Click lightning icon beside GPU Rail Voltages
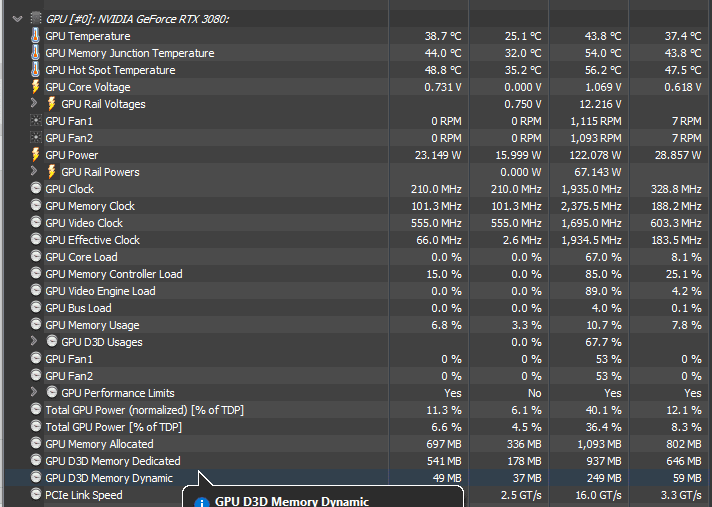Viewport: 712px width, 507px height. (x=52, y=103)
